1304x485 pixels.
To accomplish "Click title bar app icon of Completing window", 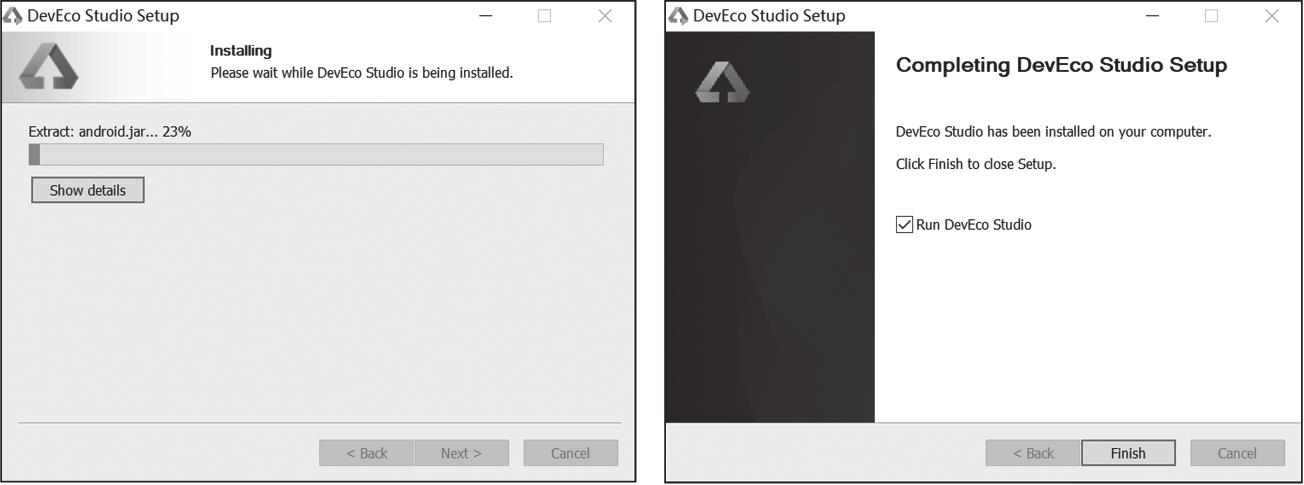I will pos(678,16).
